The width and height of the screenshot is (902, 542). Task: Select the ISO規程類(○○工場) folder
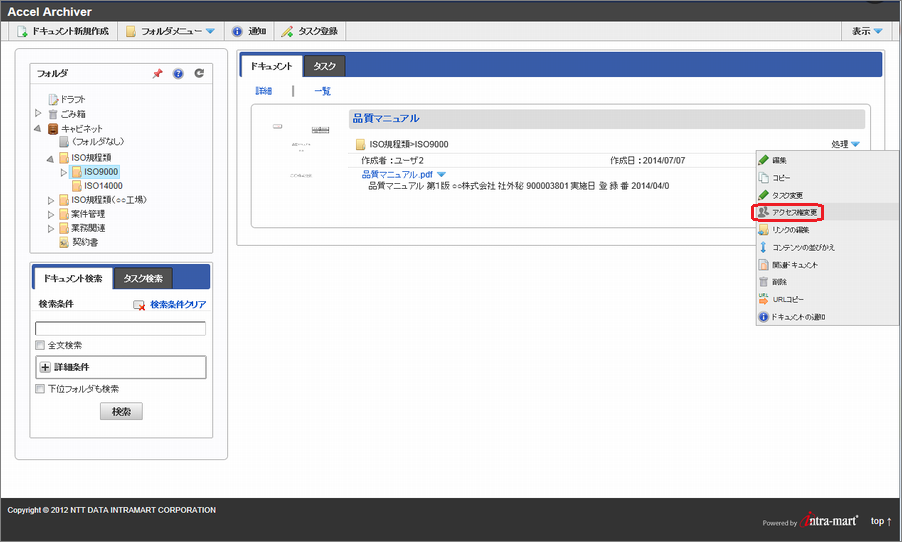pyautogui.click(x=103, y=200)
